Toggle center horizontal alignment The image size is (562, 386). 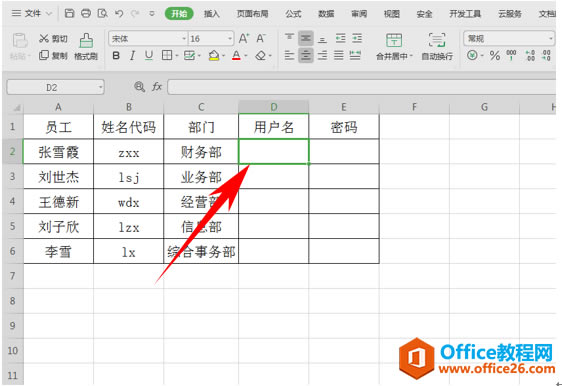[306, 55]
